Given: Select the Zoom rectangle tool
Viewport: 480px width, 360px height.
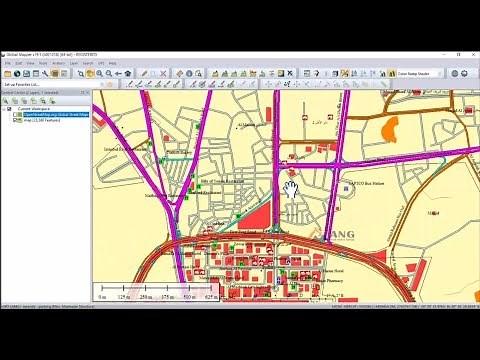Looking at the screenshot, I should pos(80,74).
